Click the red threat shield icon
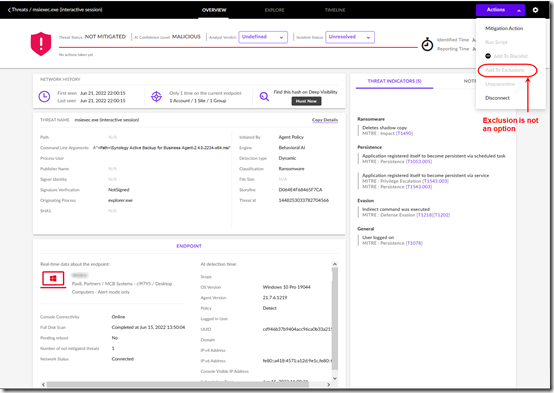Viewport: 554px width, 393px height. pos(41,44)
